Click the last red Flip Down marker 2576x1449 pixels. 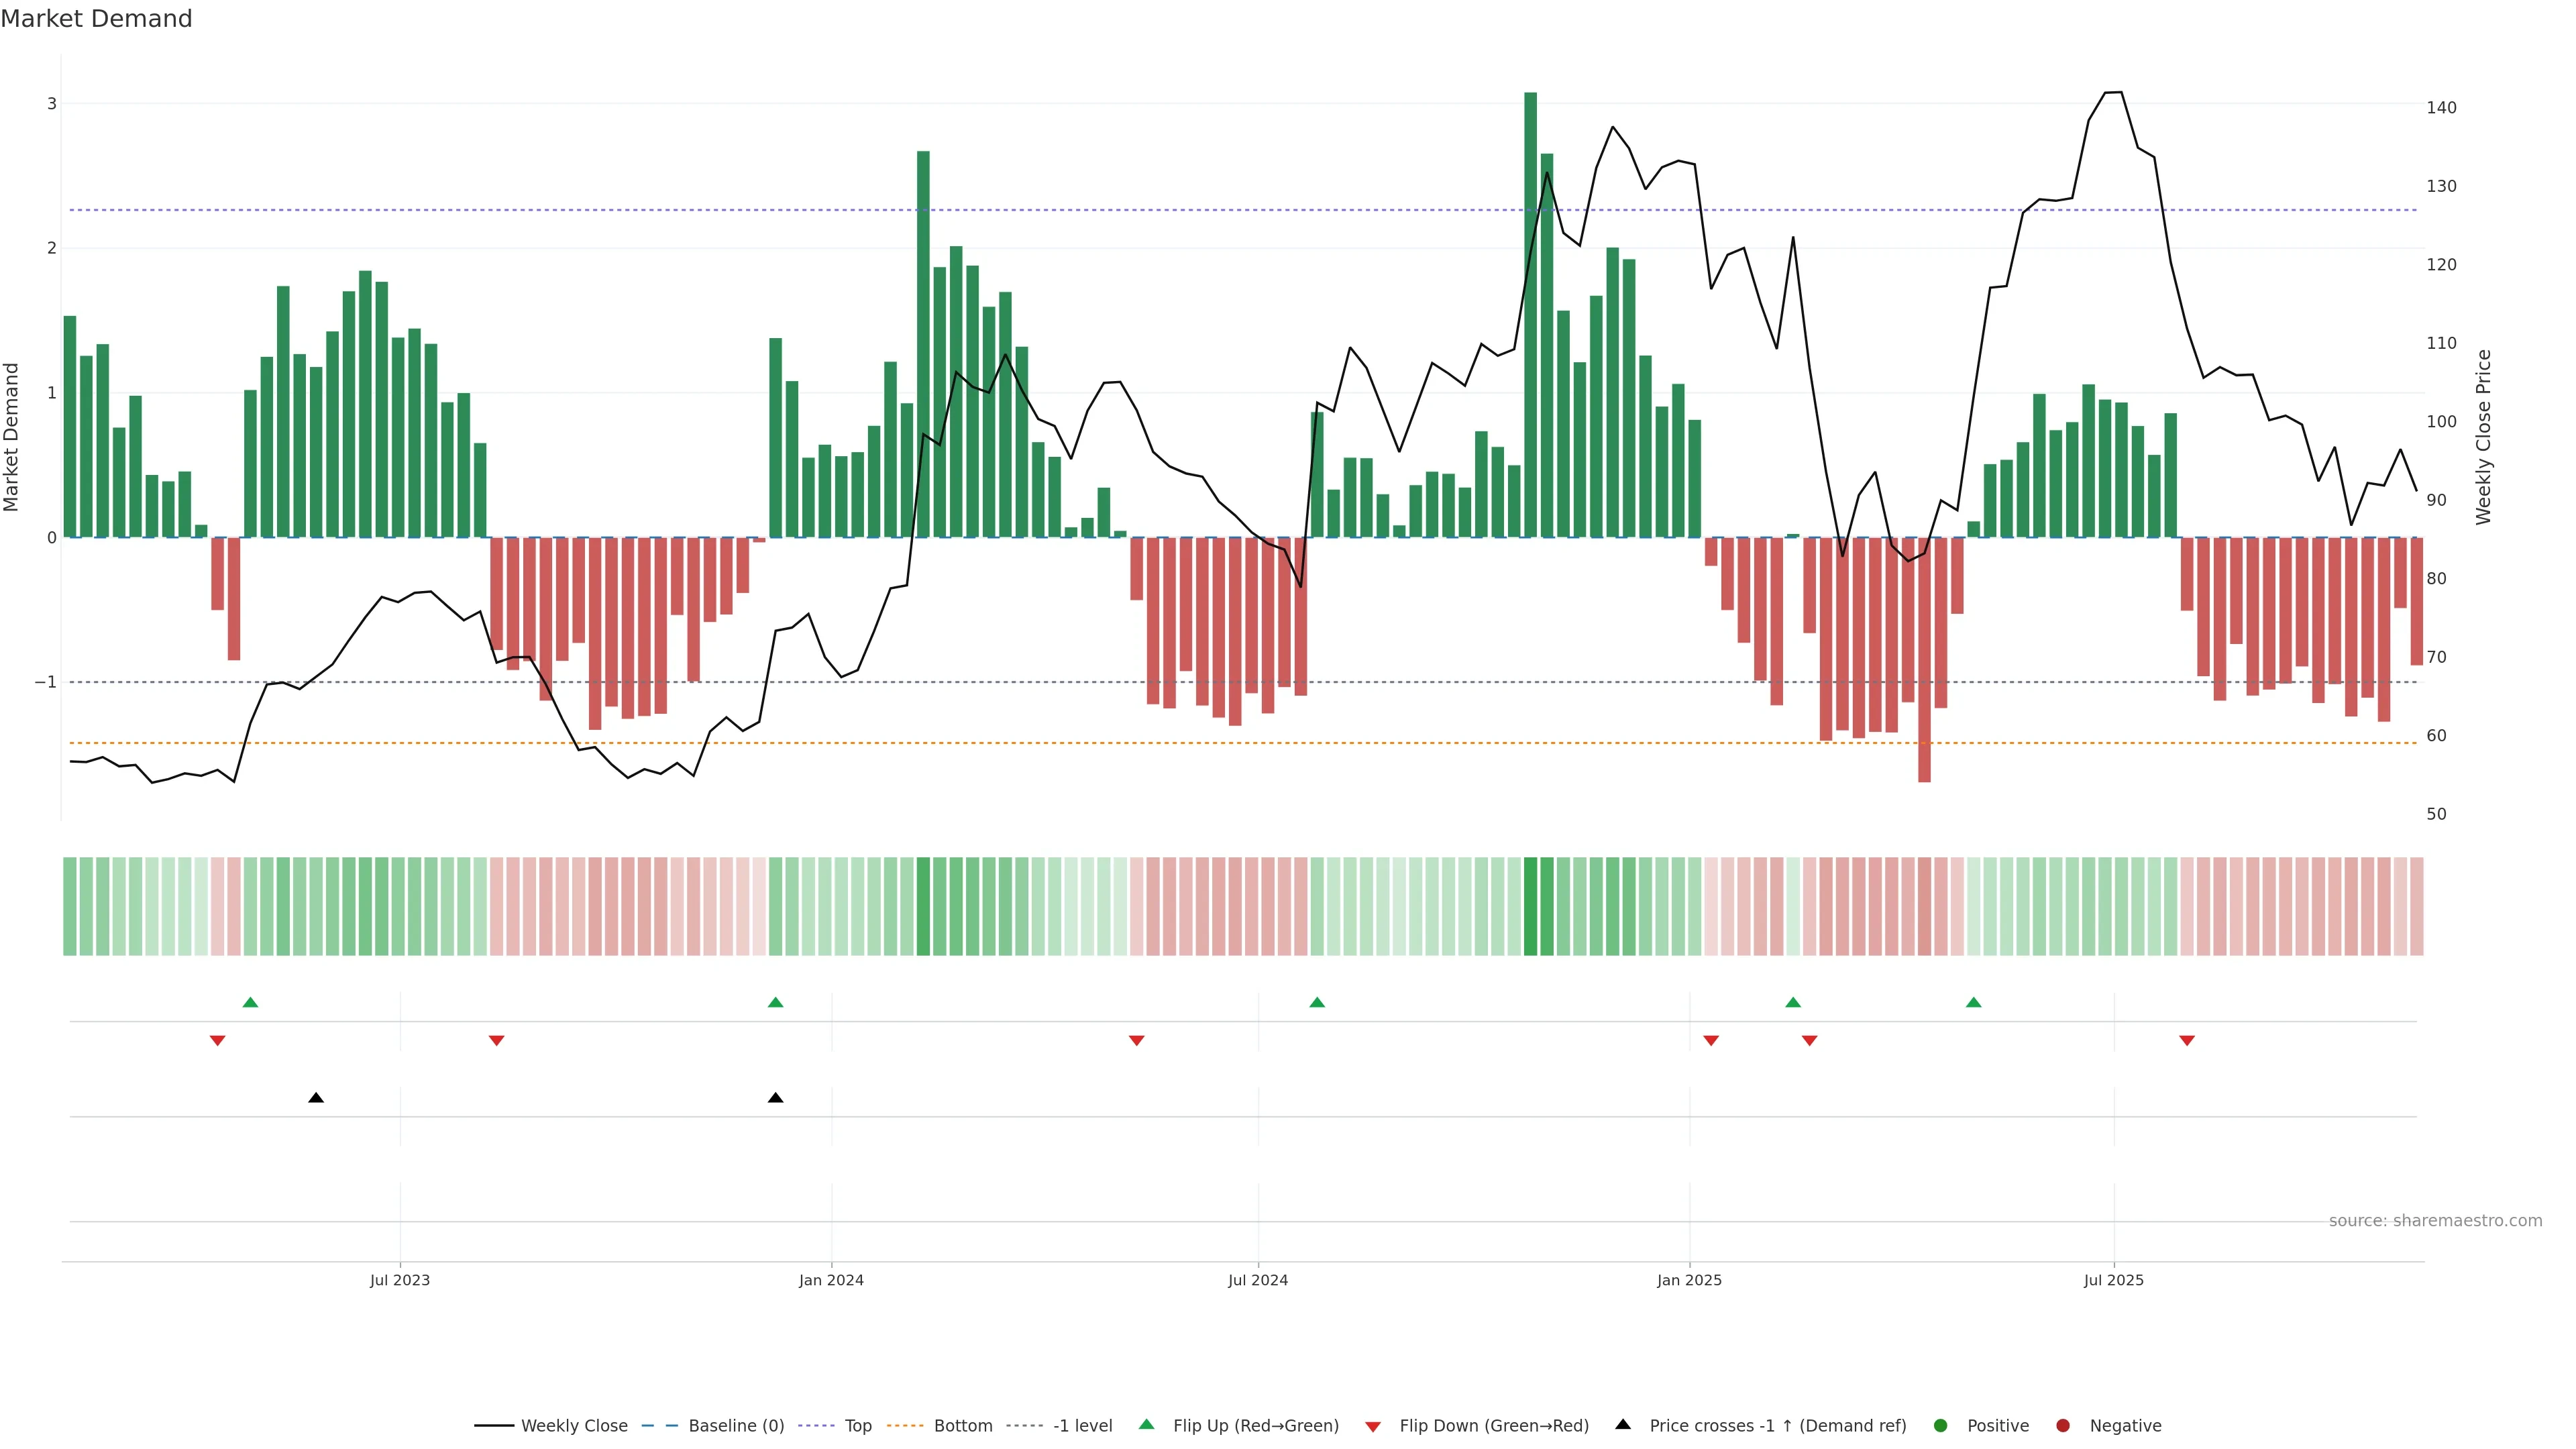tap(2187, 1041)
